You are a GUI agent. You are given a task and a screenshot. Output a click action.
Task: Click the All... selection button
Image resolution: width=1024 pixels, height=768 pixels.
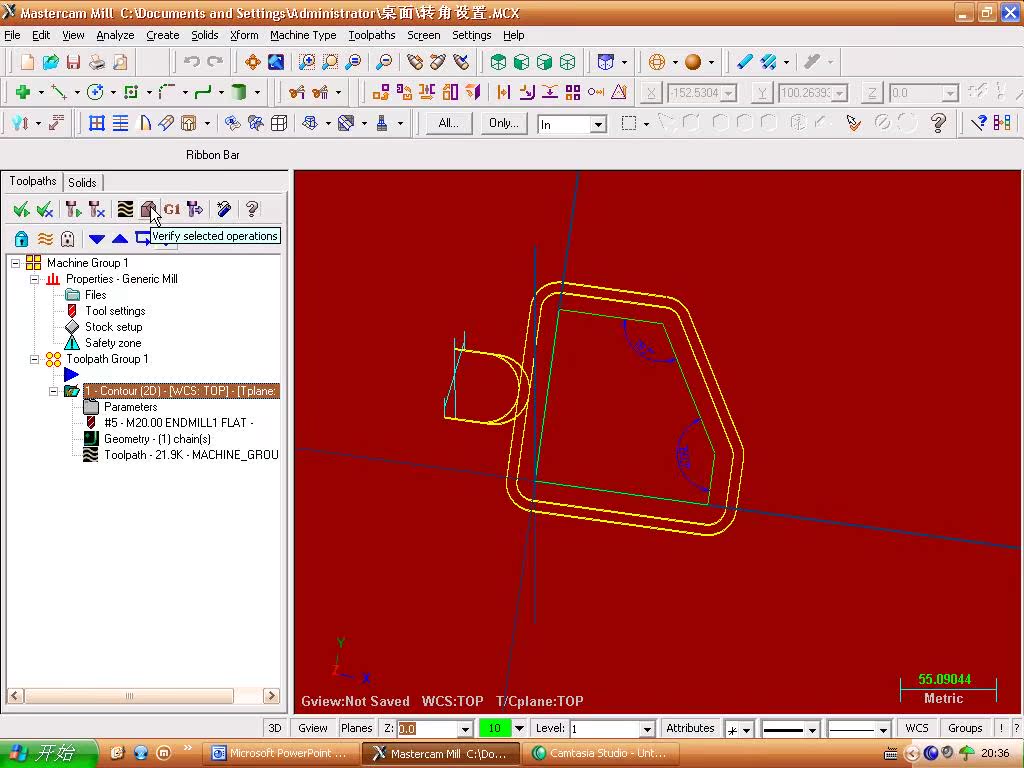448,123
